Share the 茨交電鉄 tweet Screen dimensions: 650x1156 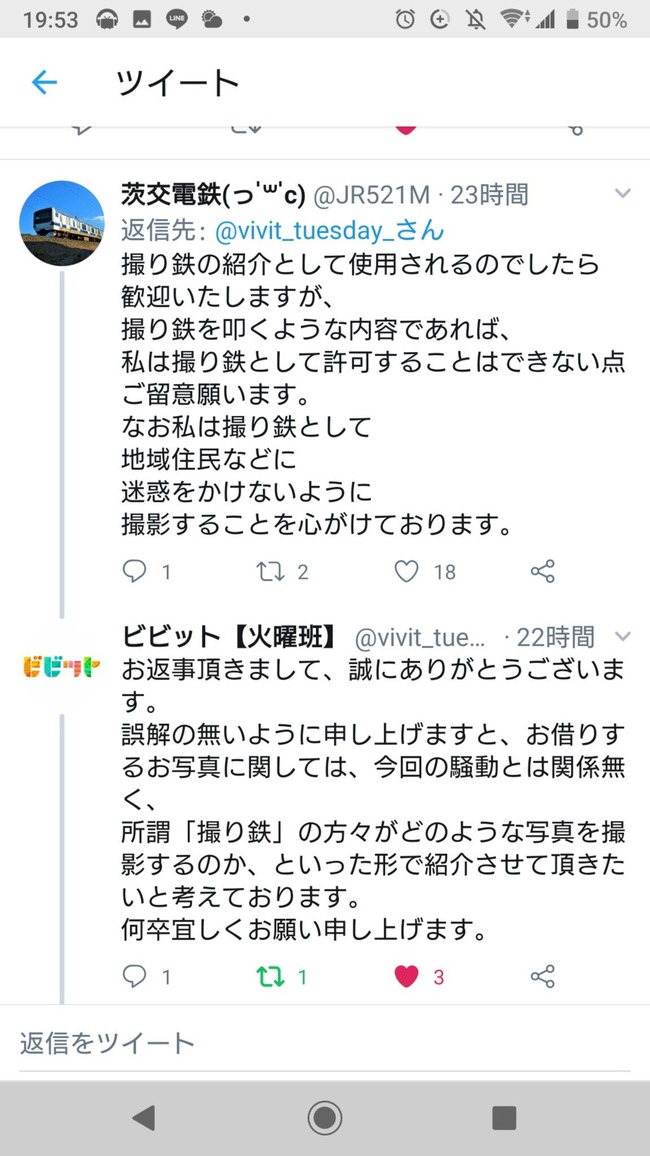542,571
